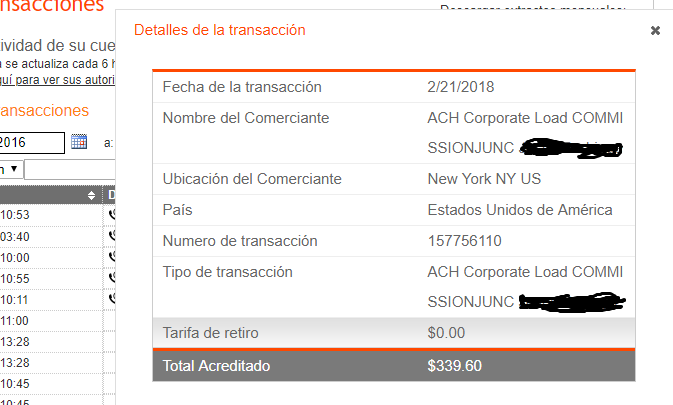Open the calendar date picker icon
Screen dimensions: 673x405
tap(79, 142)
